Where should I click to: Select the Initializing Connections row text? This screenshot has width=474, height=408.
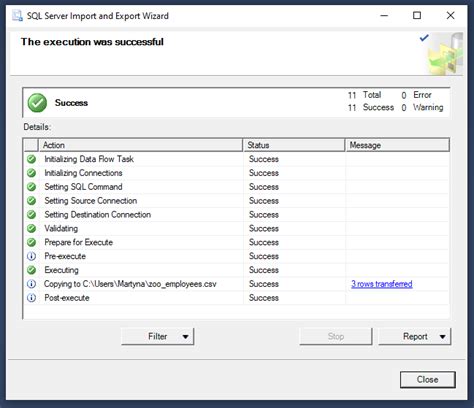83,173
